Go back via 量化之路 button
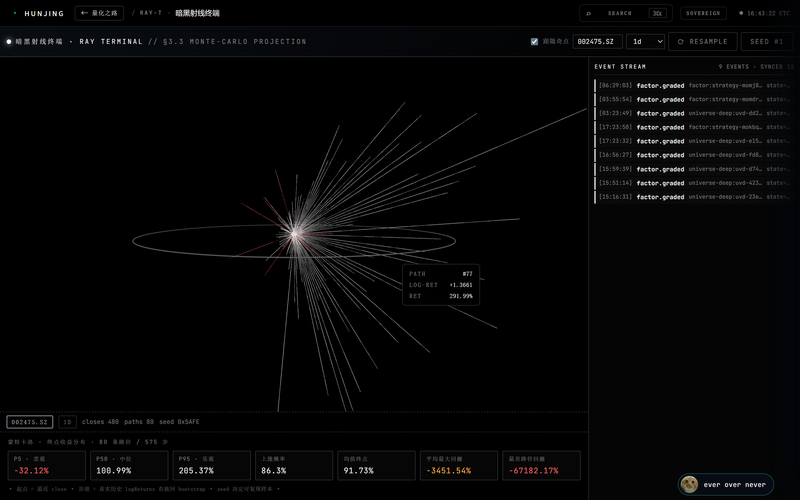Screen dimensions: 800x500 pos(99,13)
